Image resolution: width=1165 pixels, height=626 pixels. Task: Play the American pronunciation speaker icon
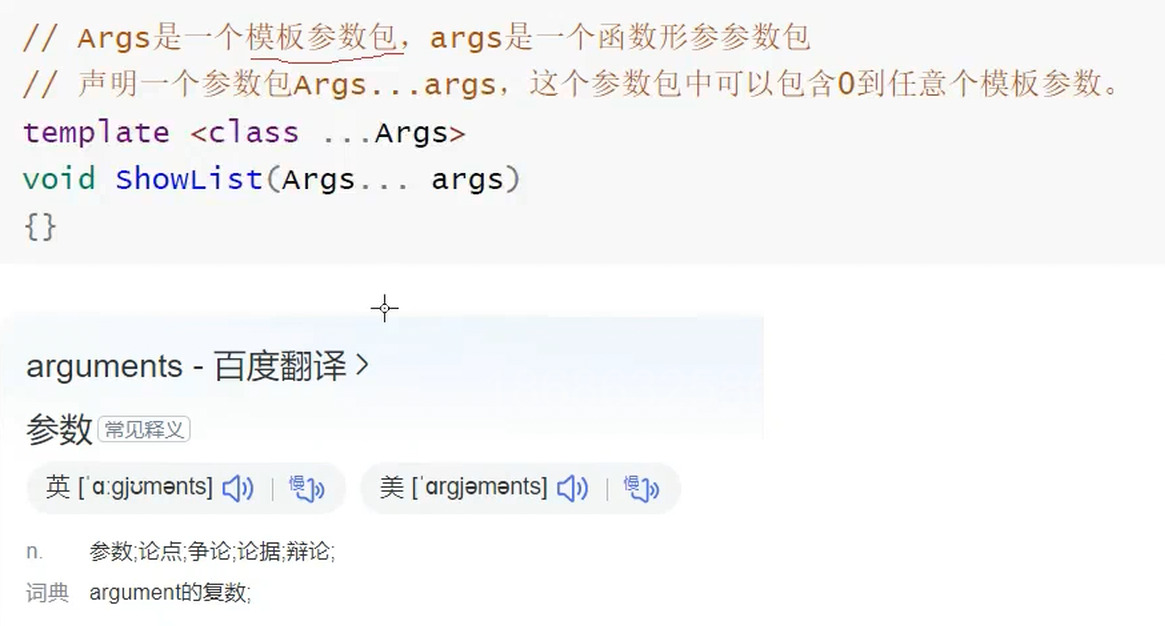[x=572, y=488]
